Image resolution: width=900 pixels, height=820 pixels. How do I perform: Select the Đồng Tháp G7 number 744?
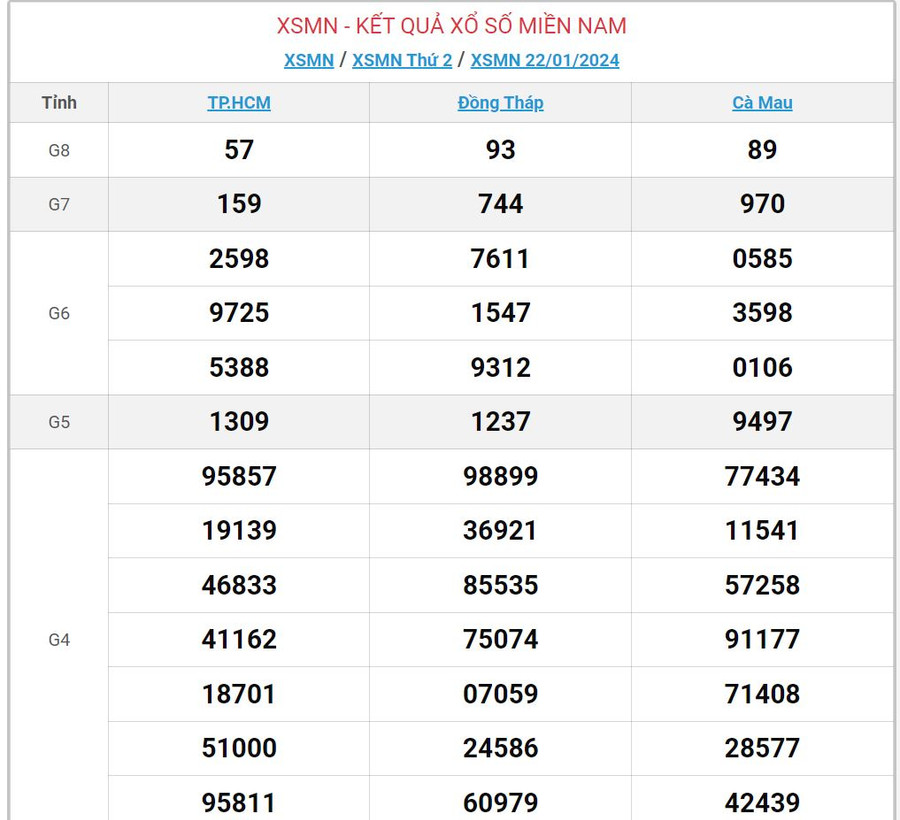(x=500, y=204)
